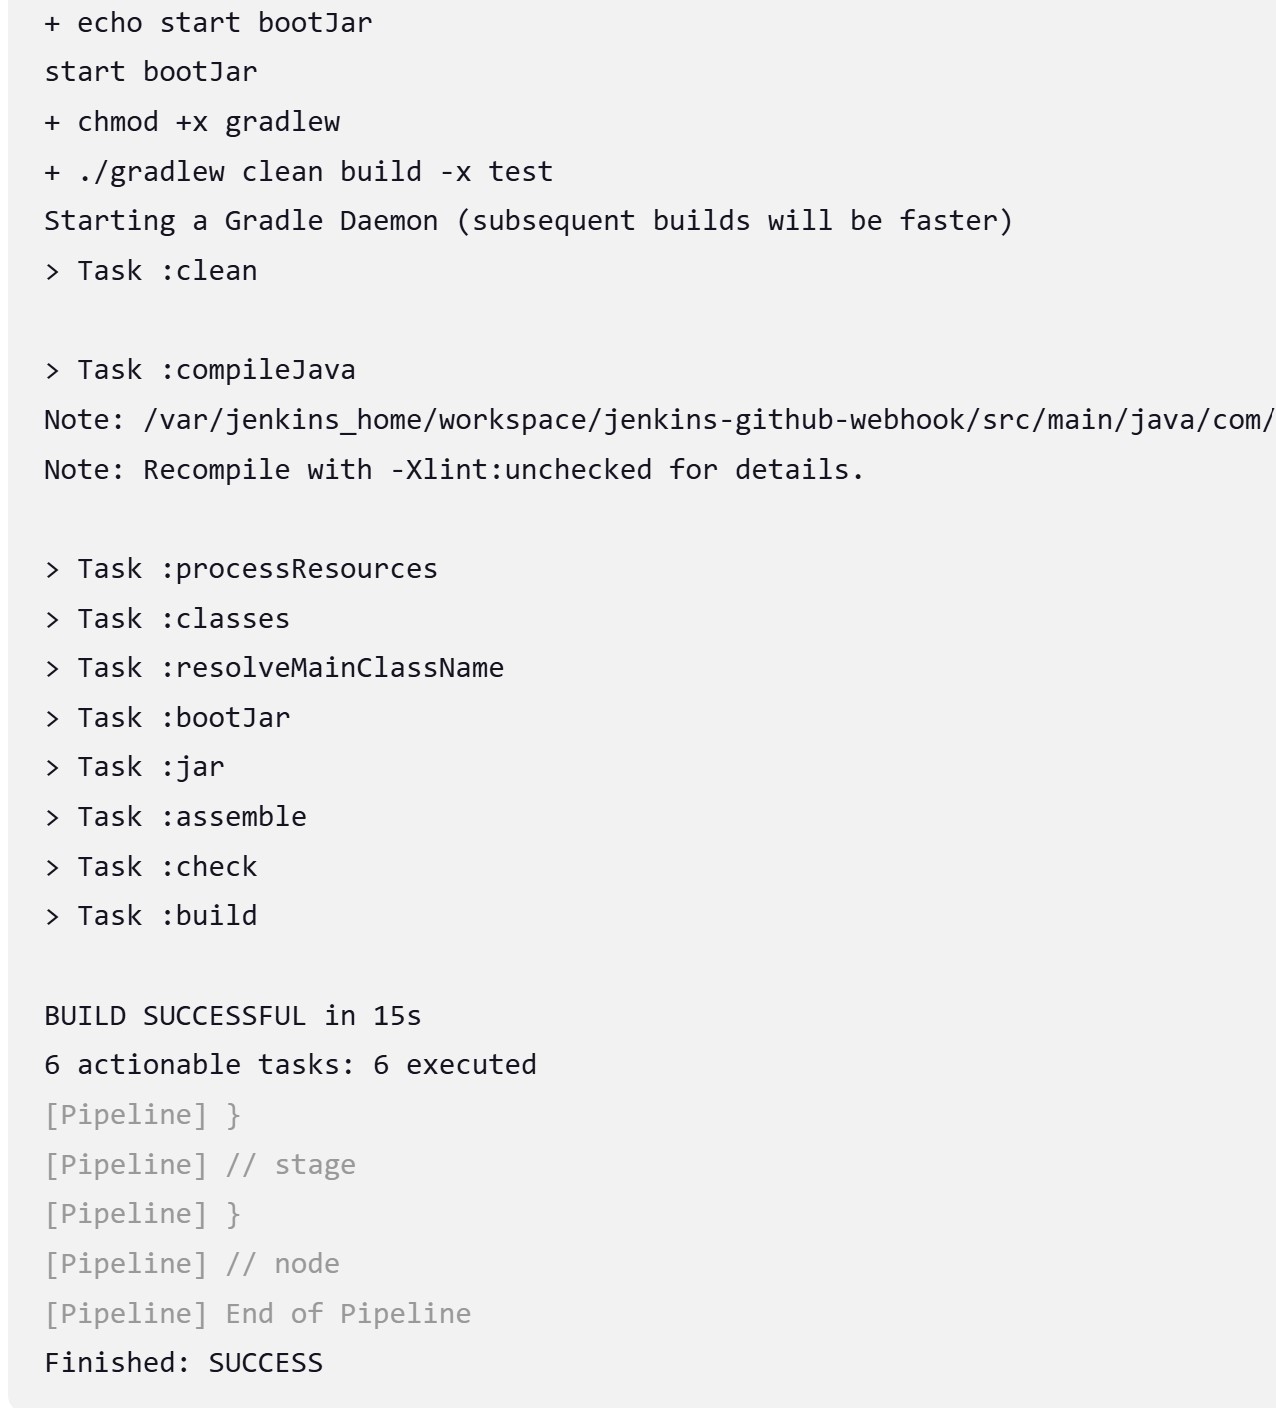Click the 'Task :clean' line
Viewport: 1276px width, 1408px height.
coord(151,271)
